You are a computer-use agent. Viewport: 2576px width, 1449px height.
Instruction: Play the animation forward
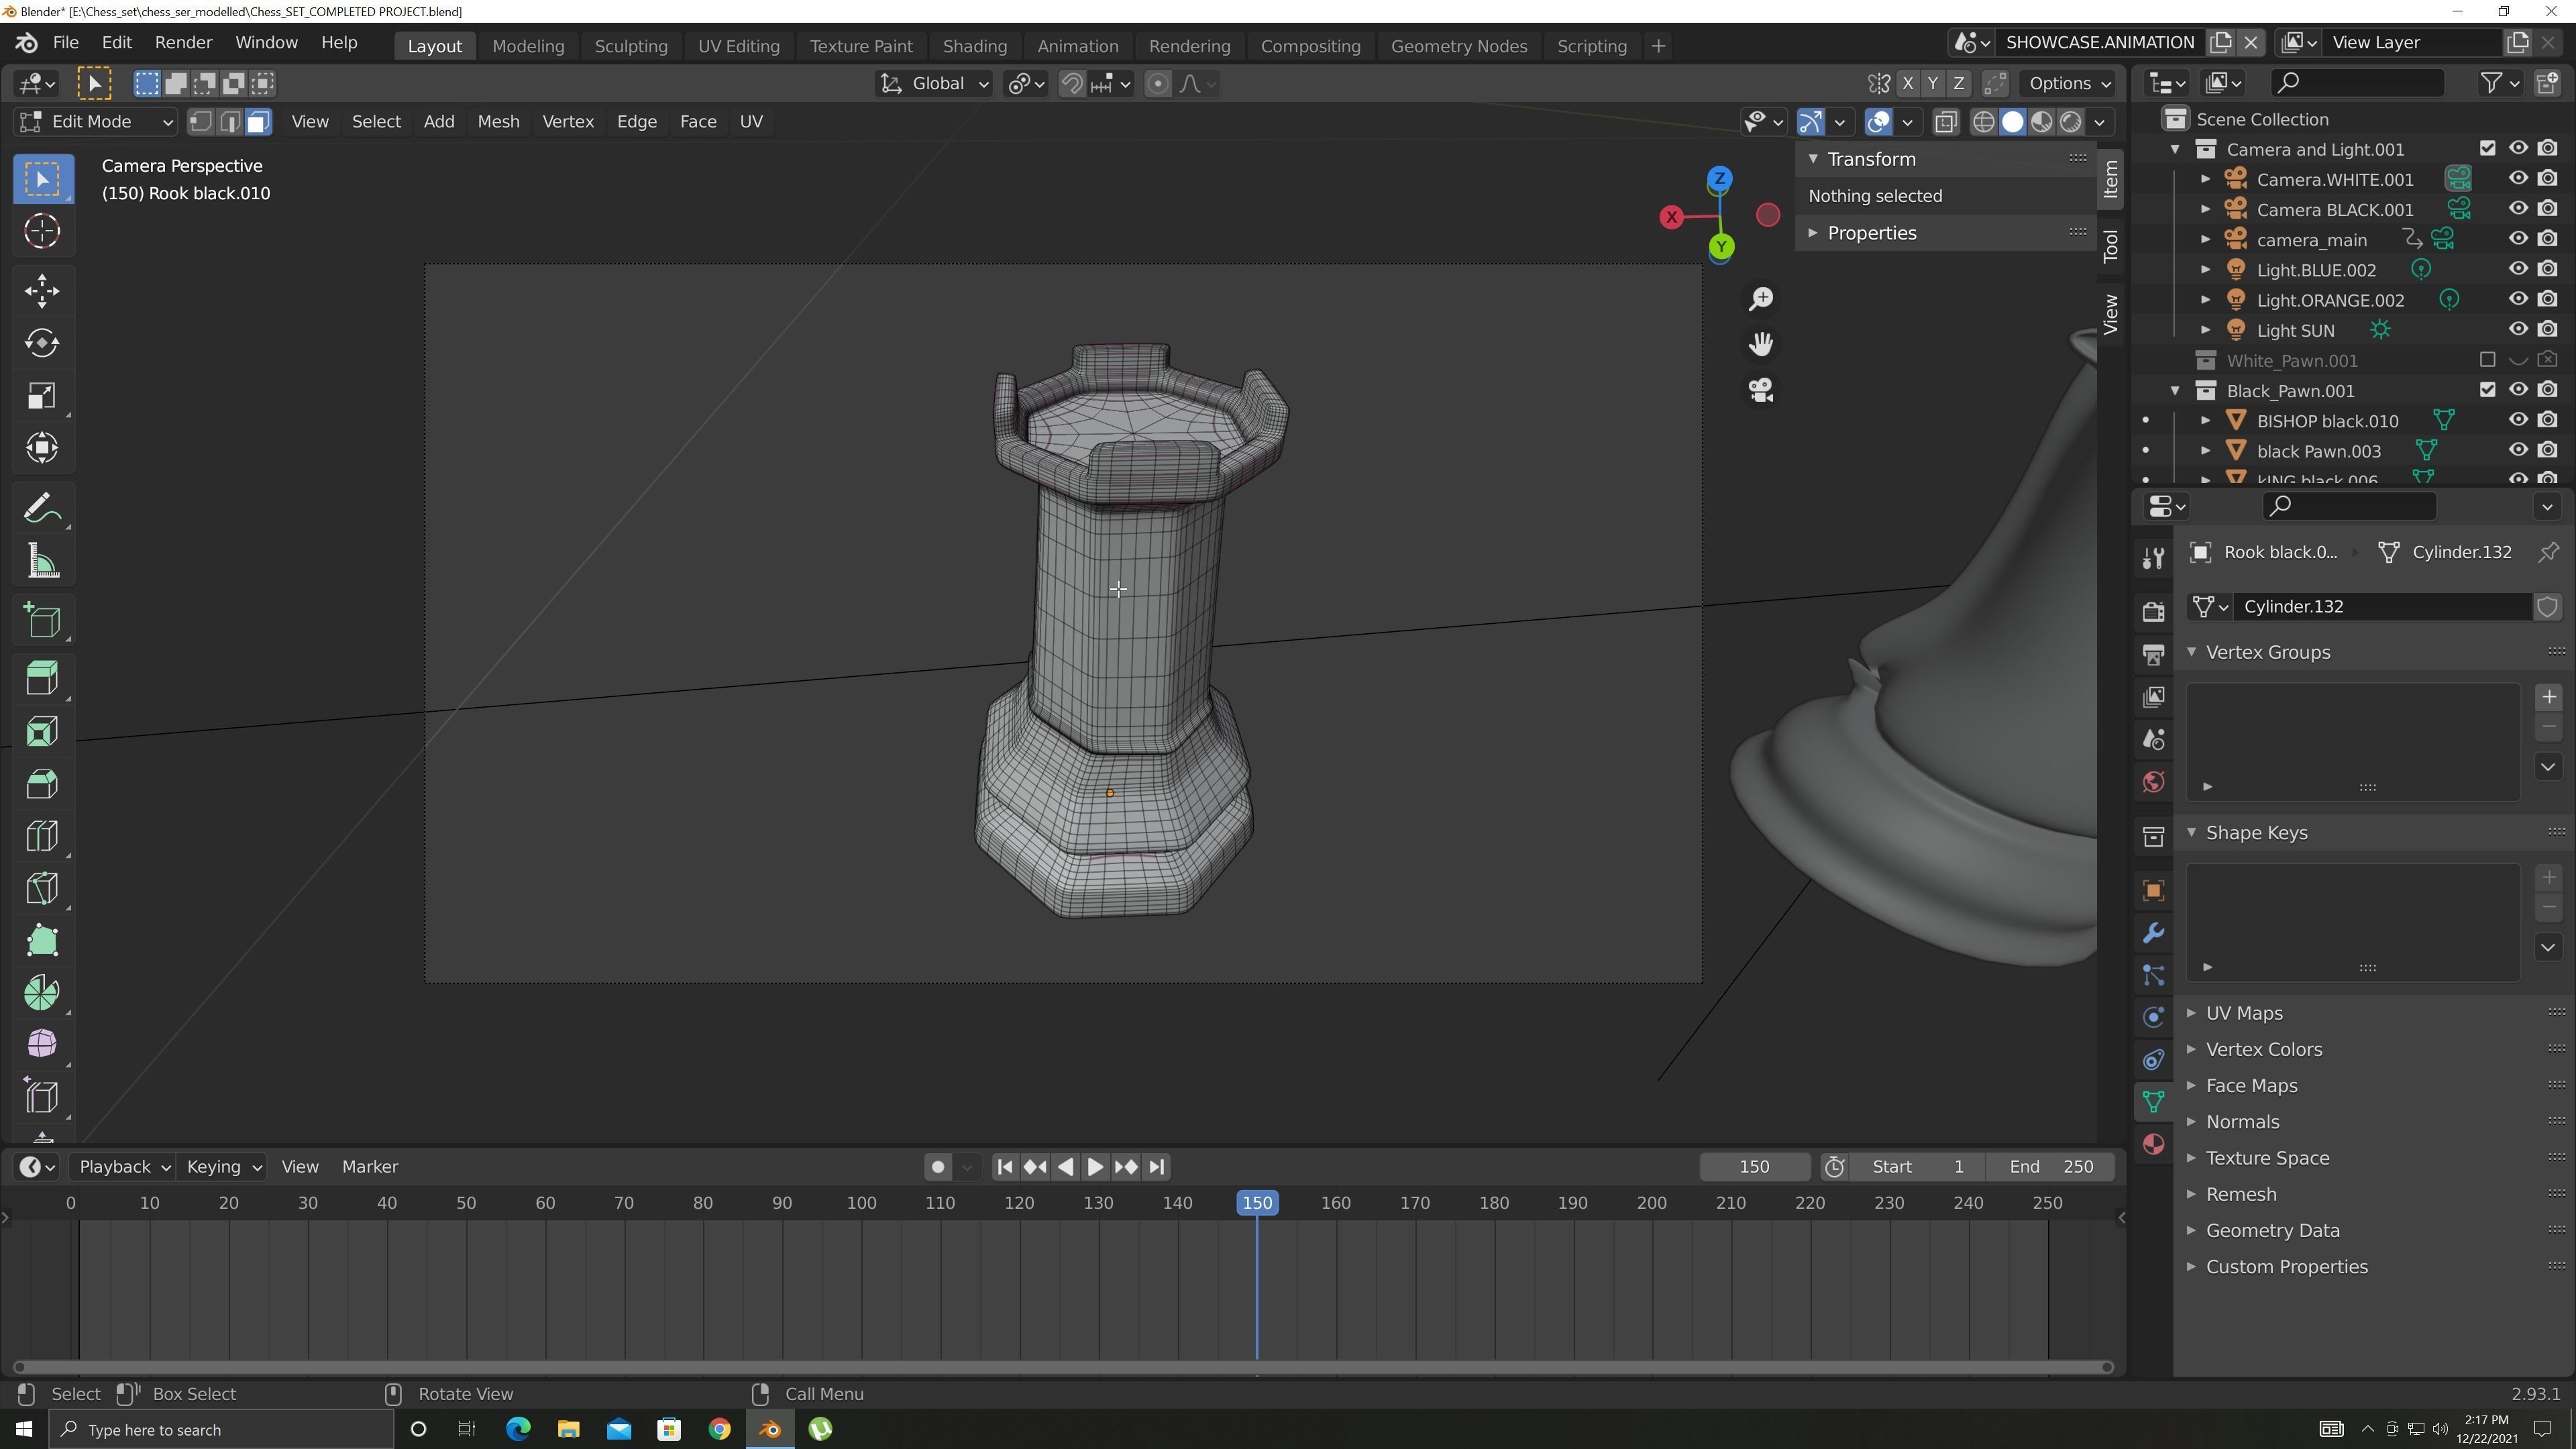pos(1095,1167)
